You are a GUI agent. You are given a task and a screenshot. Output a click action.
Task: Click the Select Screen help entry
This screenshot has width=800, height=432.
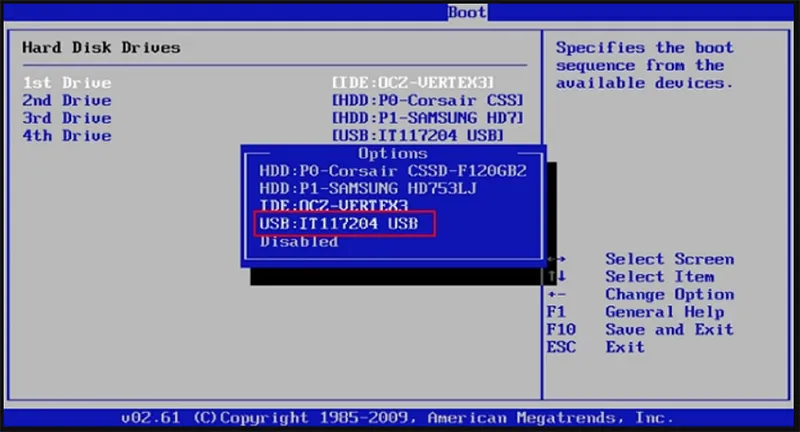tap(670, 259)
